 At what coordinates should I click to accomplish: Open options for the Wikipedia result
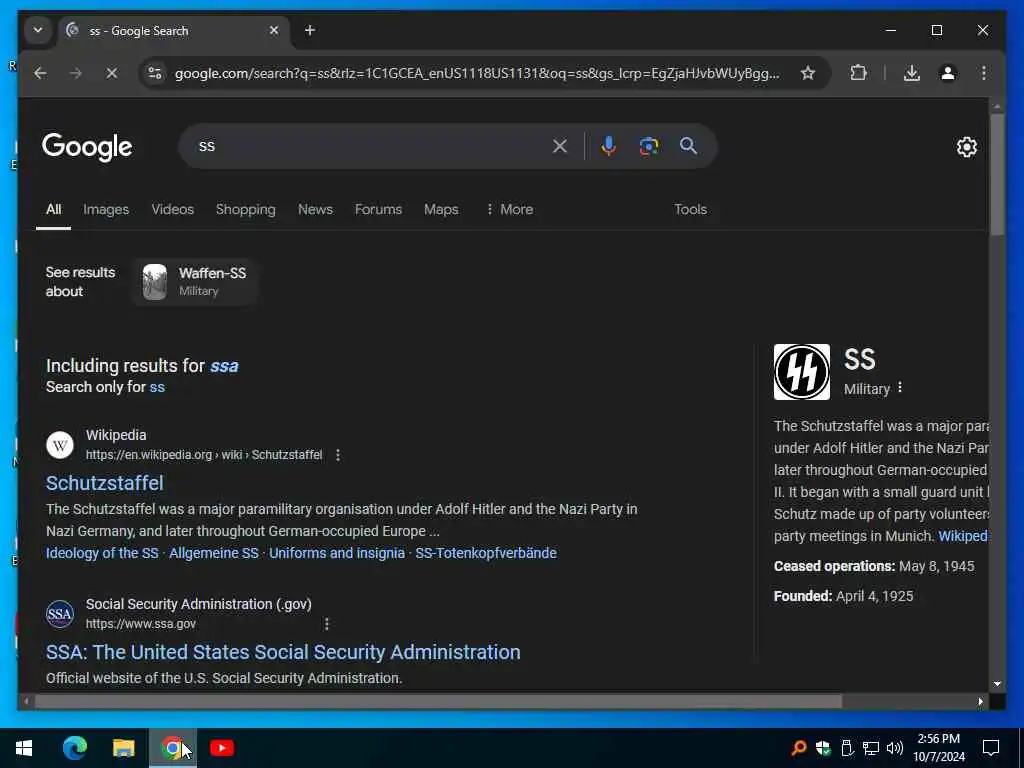(338, 455)
